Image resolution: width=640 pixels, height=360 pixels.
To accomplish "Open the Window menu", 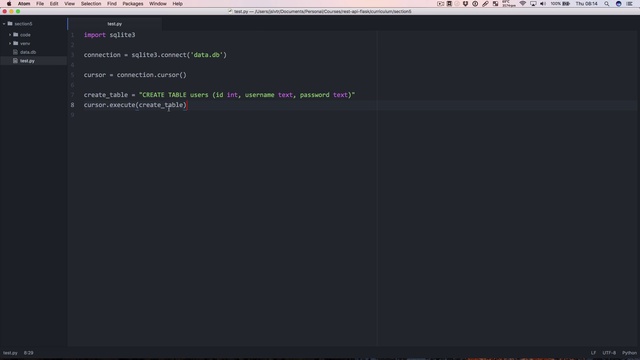I will [x=158, y=4].
